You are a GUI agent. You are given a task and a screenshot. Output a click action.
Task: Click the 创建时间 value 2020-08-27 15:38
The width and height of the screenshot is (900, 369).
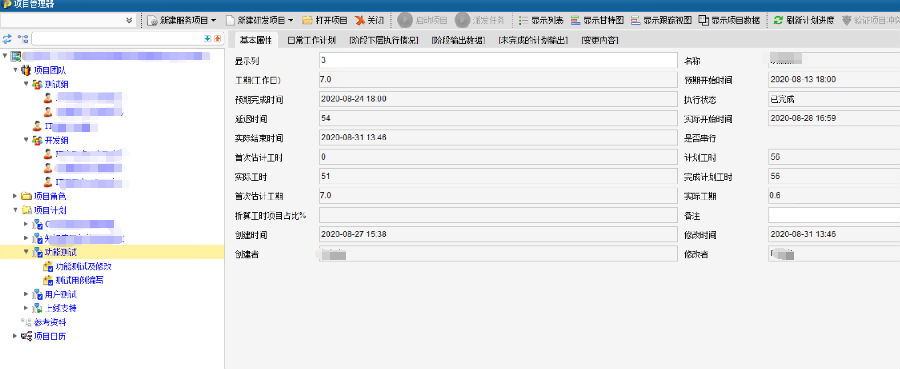tap(354, 234)
